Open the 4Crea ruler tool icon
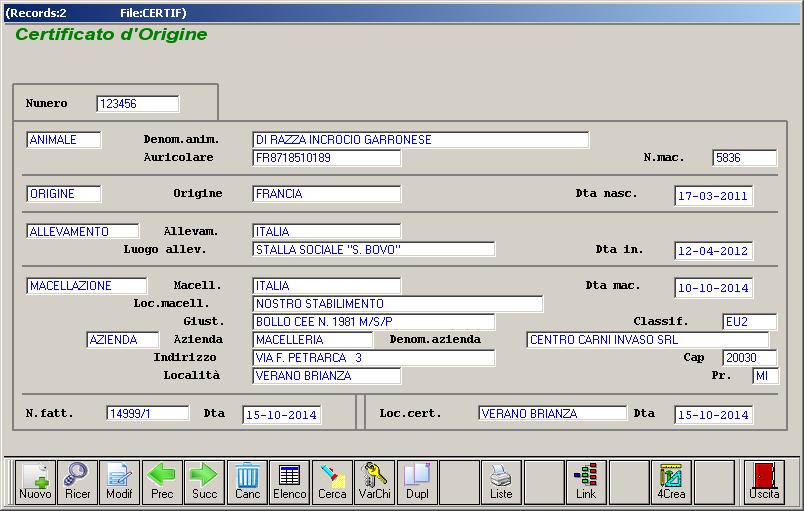 (671, 482)
